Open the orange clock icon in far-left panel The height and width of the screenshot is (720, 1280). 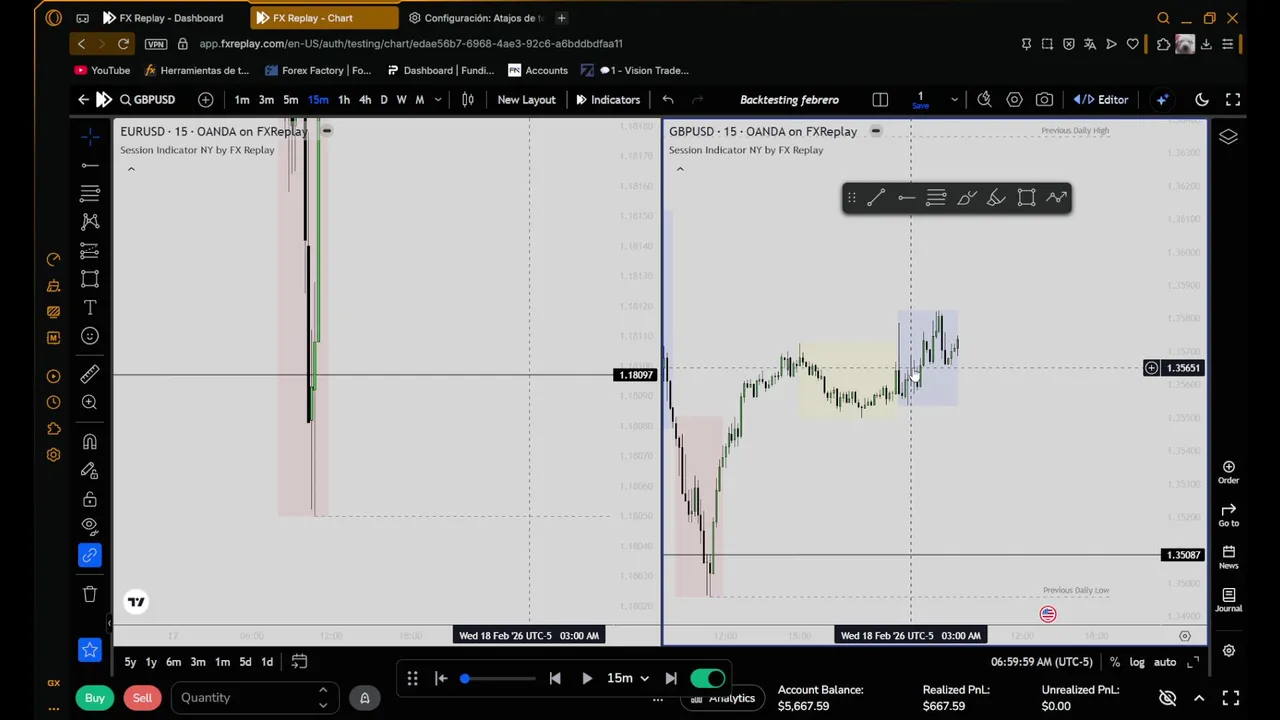coord(54,402)
